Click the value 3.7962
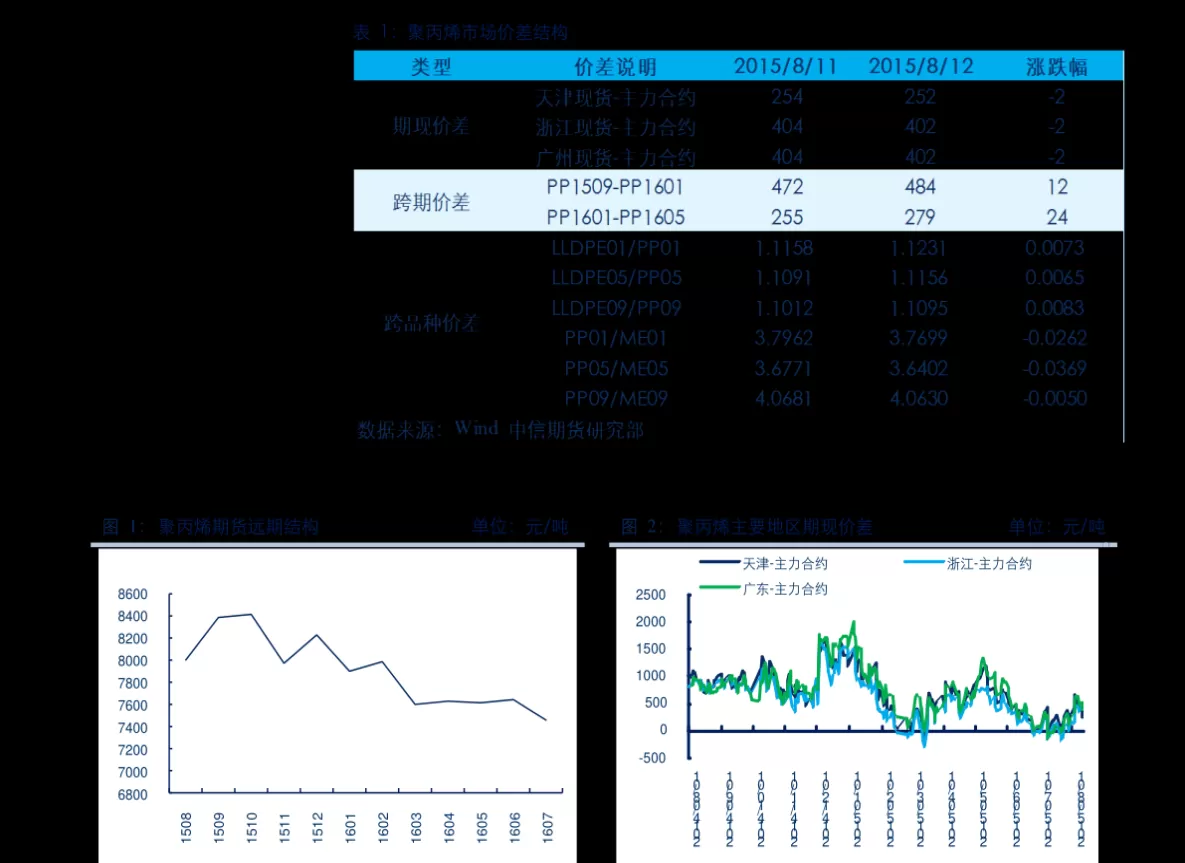The height and width of the screenshot is (863, 1185). pos(784,339)
